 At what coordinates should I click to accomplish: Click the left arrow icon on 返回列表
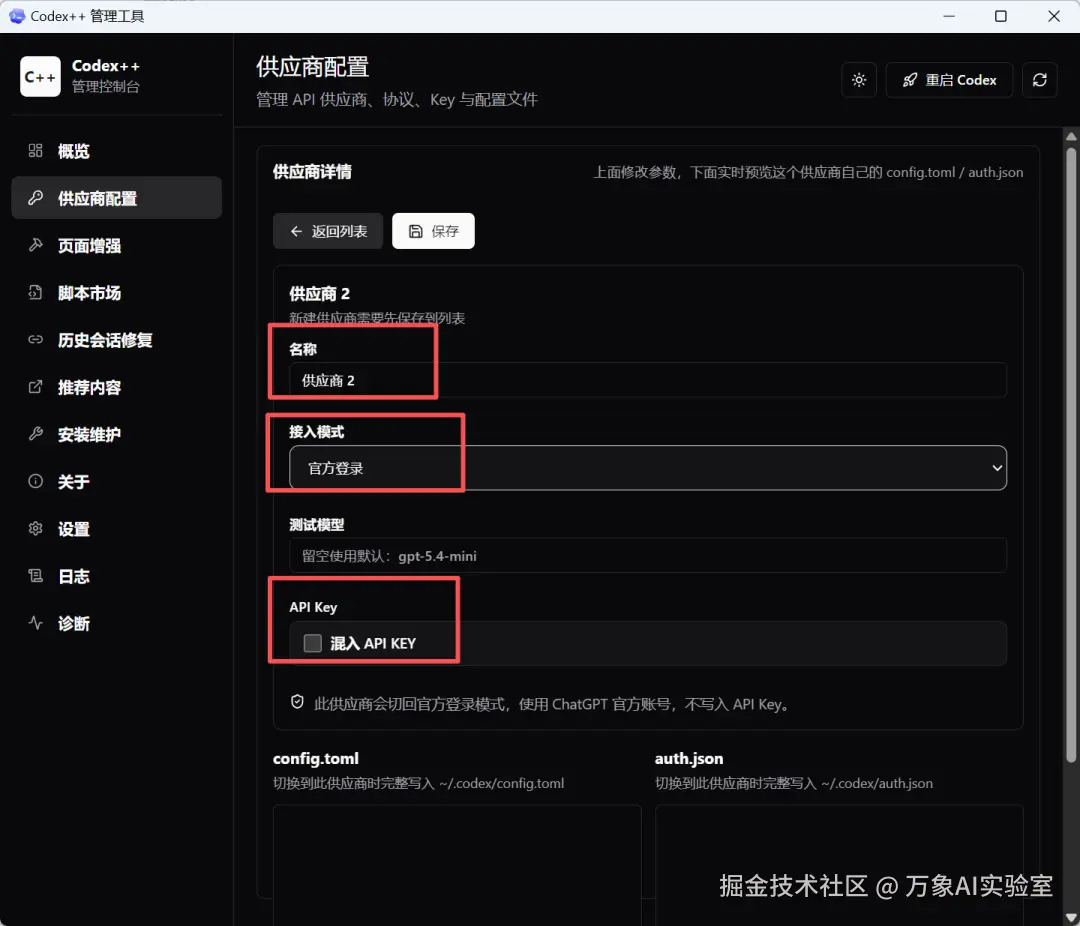[x=296, y=232]
